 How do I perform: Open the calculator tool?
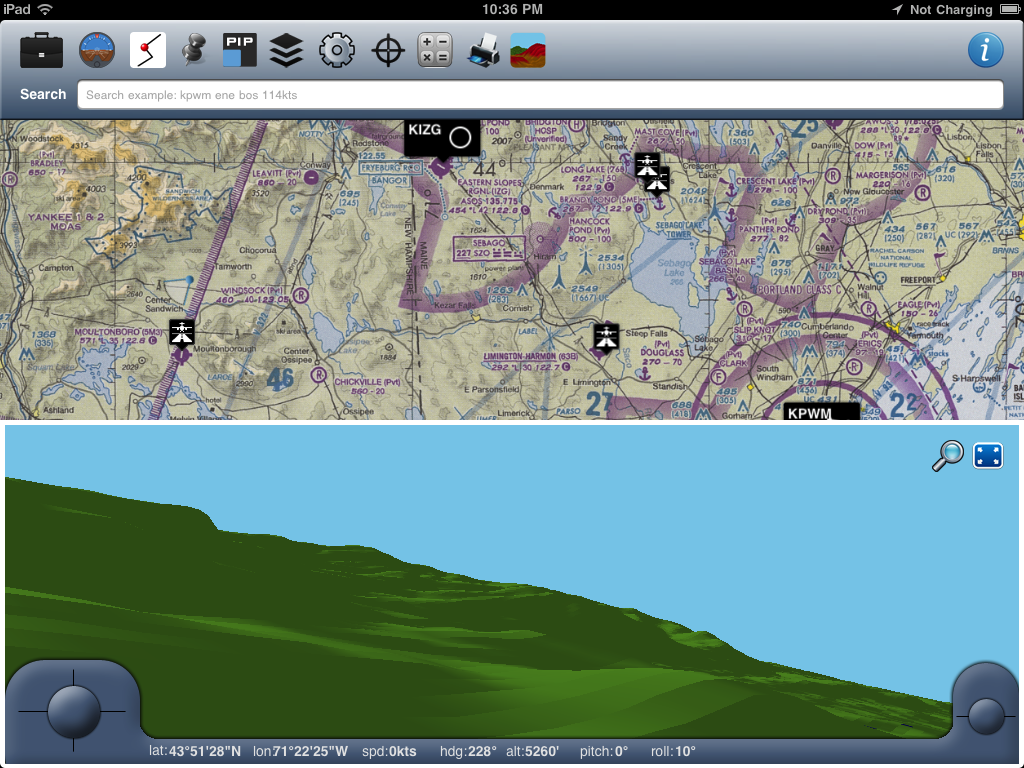pyautogui.click(x=435, y=50)
